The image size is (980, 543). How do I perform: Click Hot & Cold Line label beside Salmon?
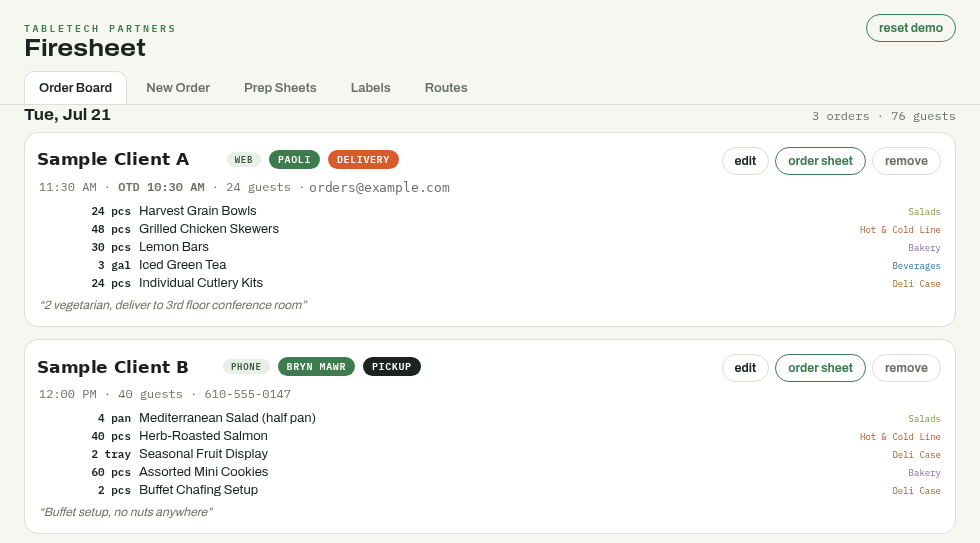(x=900, y=437)
